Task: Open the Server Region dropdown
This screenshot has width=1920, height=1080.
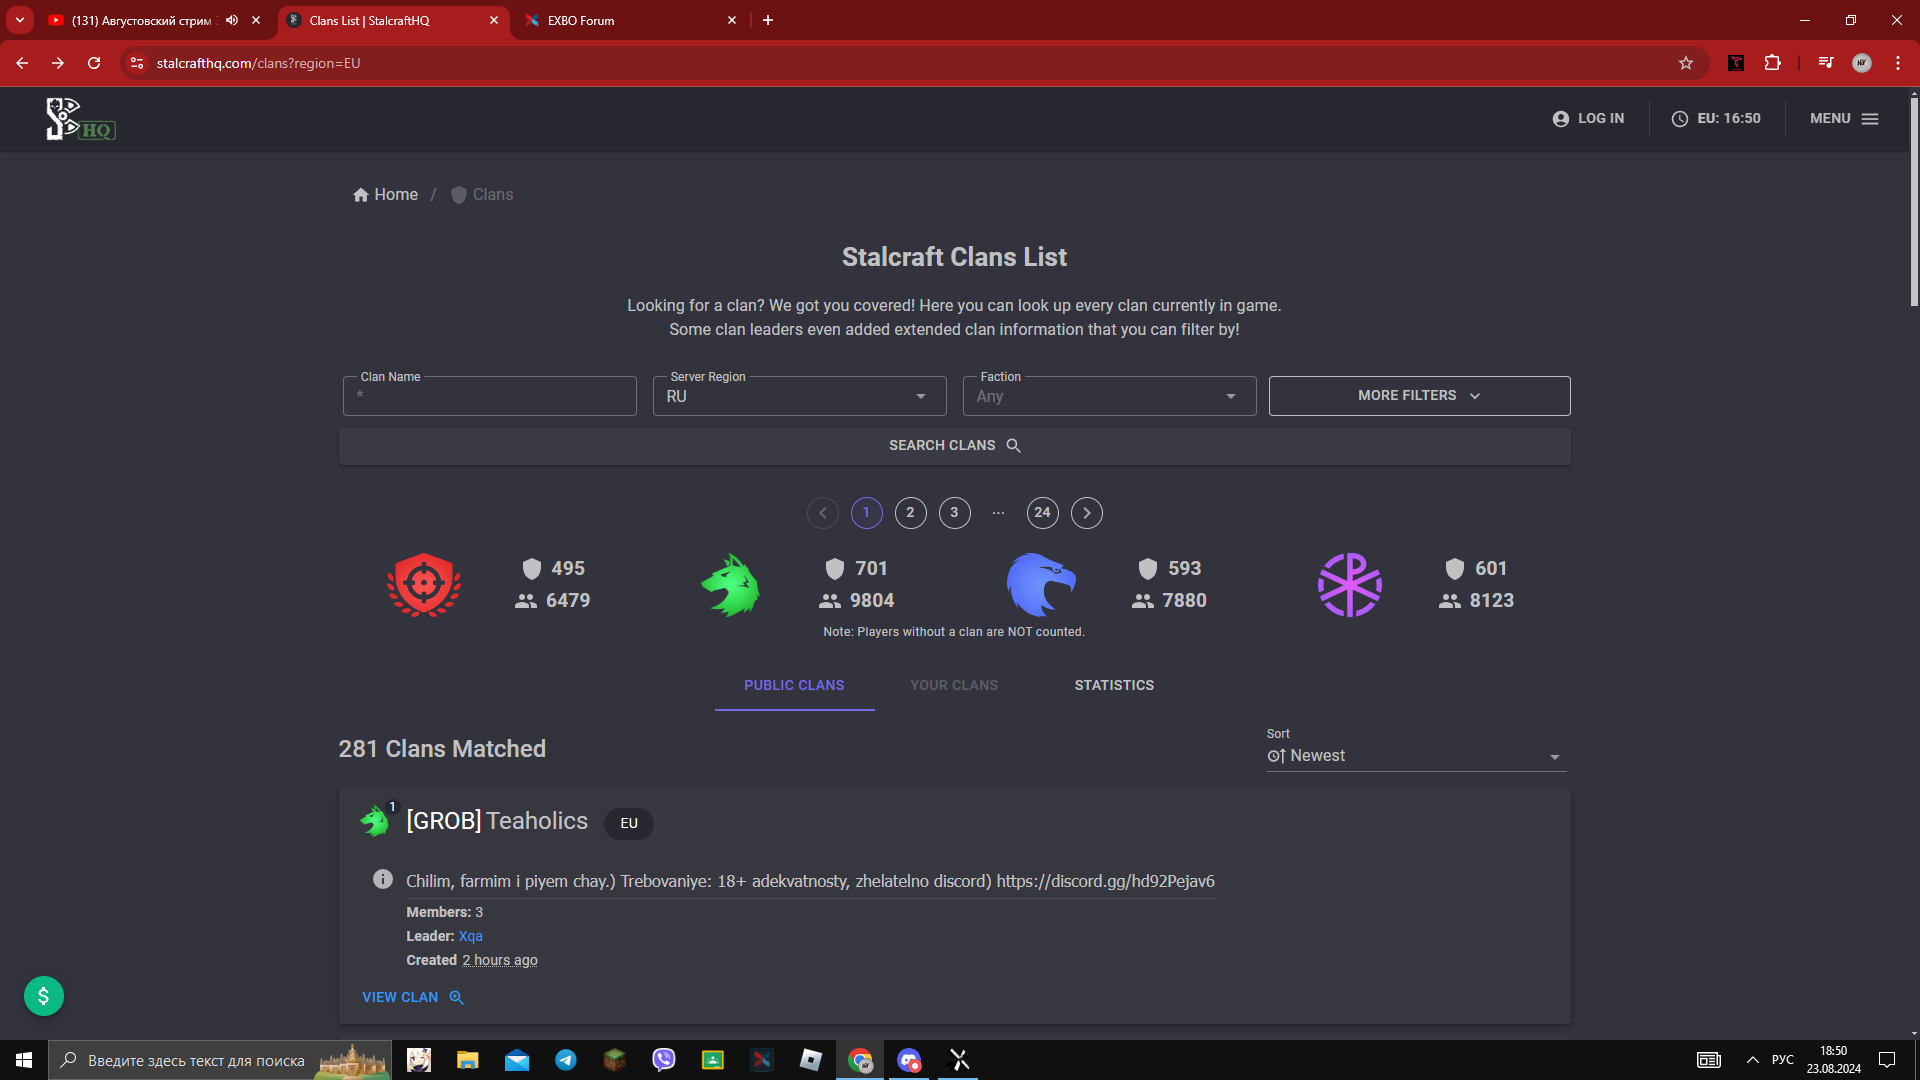Action: pos(799,396)
